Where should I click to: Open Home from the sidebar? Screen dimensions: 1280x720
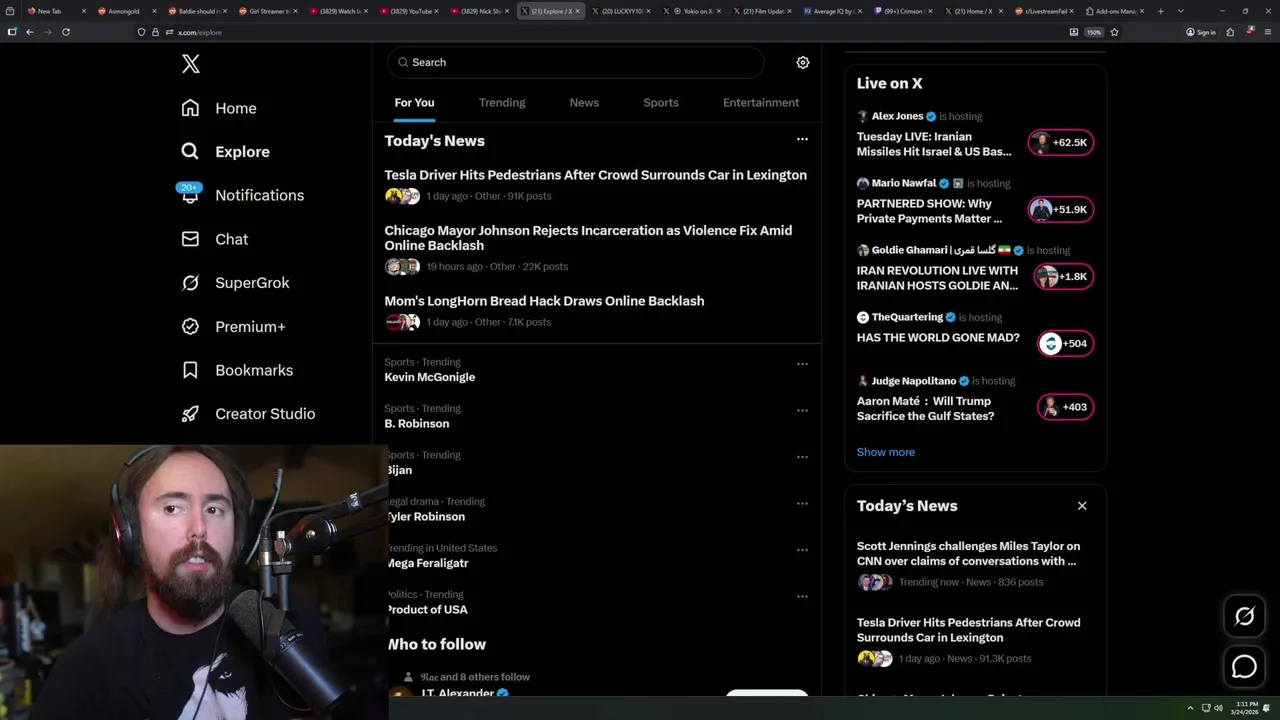tap(219, 108)
